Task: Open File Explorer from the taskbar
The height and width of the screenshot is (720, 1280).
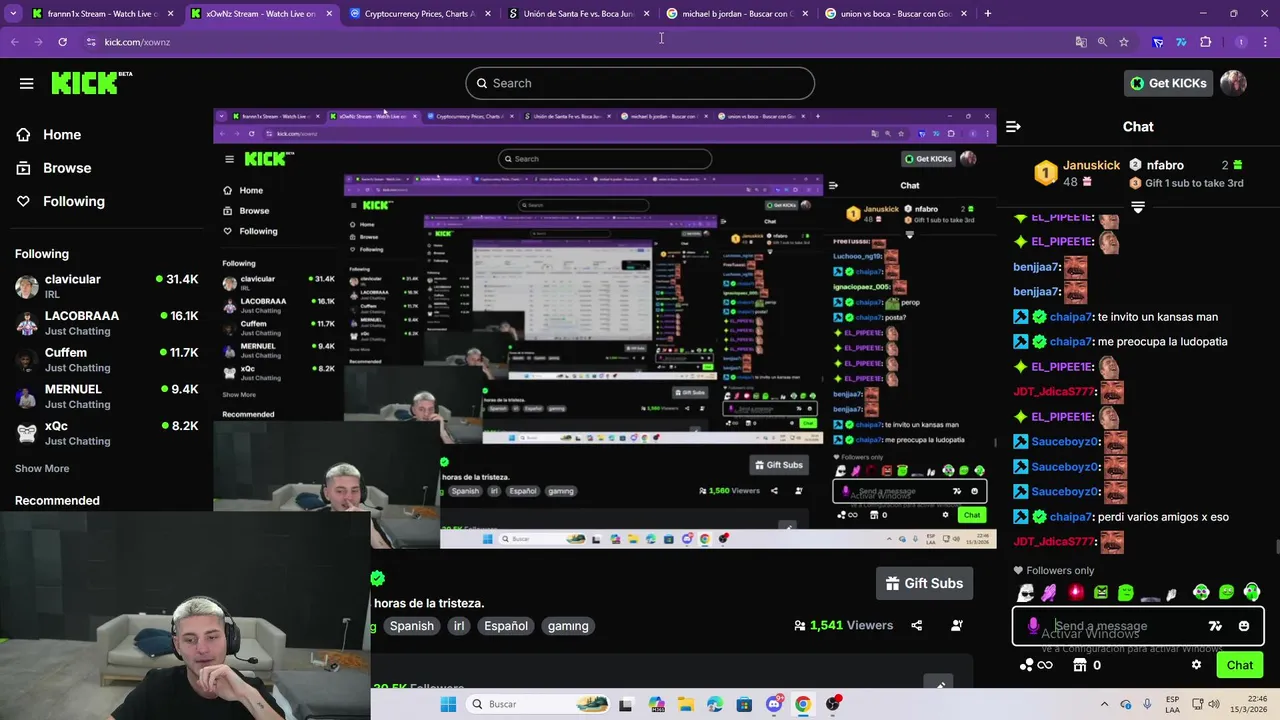Action: (685, 704)
